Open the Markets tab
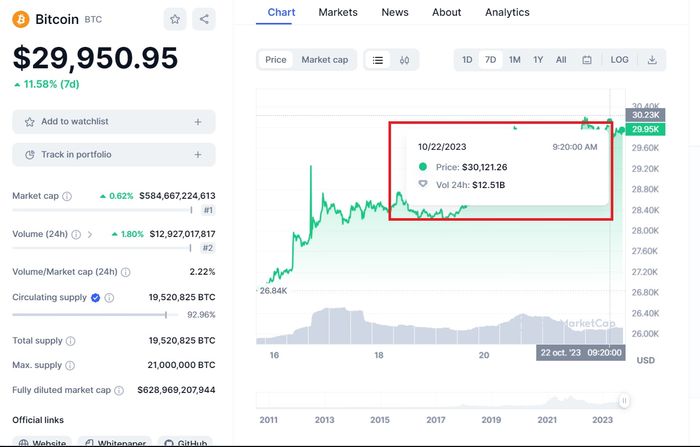Viewport: 700px width, 447px height. coord(338,12)
